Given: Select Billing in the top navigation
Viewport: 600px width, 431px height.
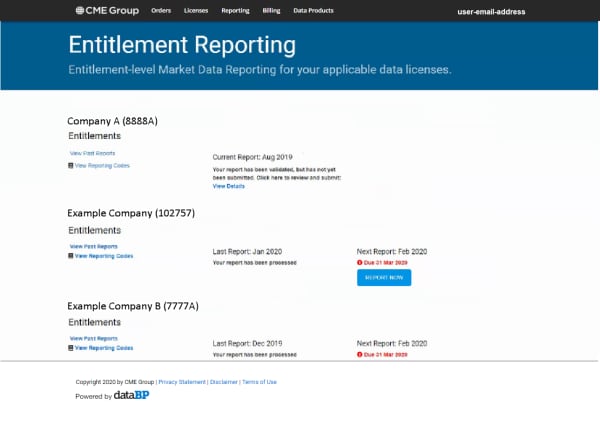Looking at the screenshot, I should (271, 10).
